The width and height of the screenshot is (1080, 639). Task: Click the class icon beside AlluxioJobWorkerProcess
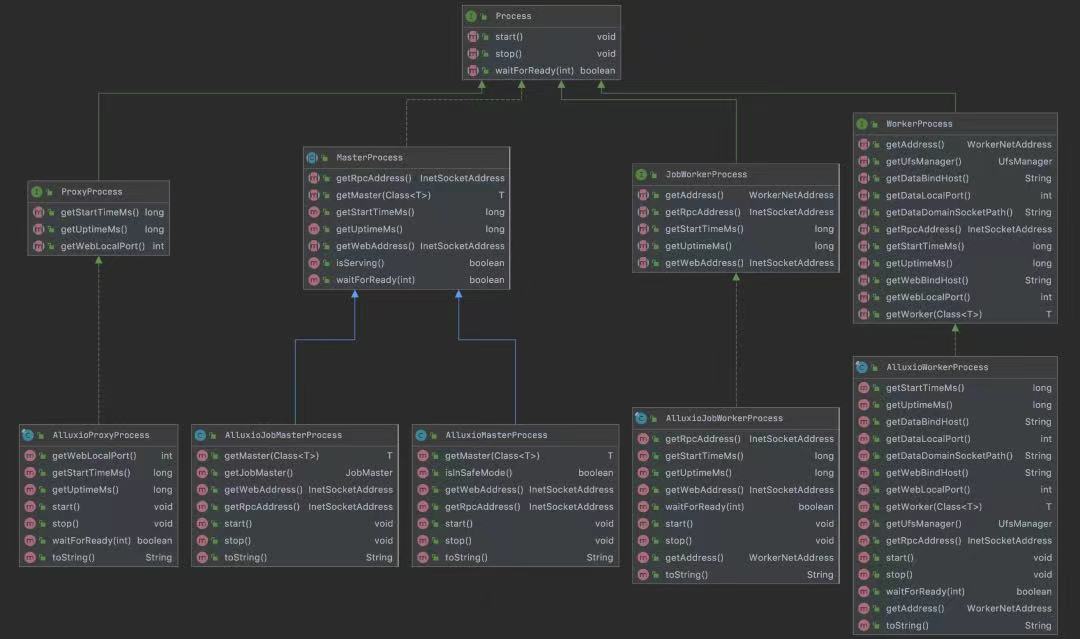[x=641, y=418]
